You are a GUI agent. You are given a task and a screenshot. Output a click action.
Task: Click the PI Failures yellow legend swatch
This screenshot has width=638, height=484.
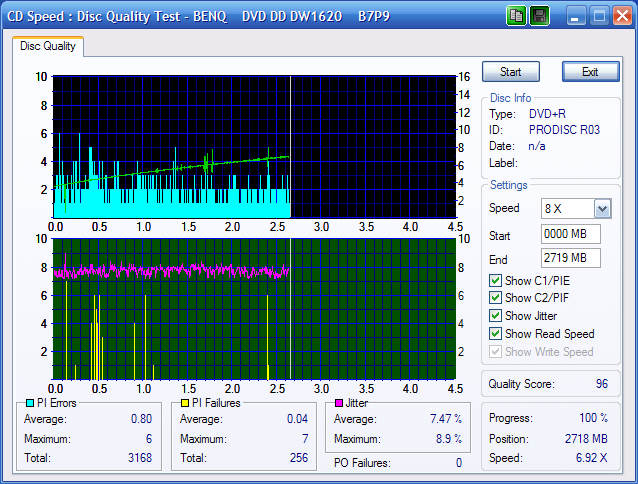click(185, 403)
